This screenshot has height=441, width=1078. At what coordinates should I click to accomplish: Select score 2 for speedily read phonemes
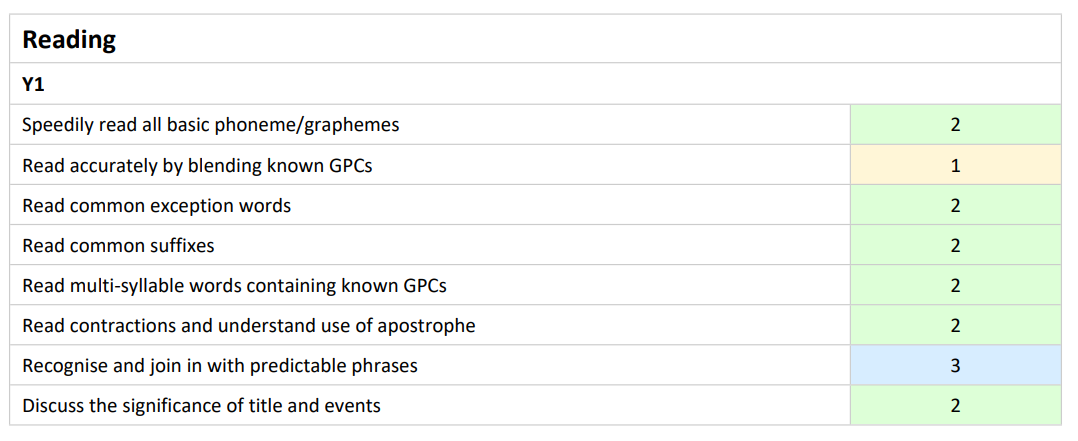click(956, 125)
